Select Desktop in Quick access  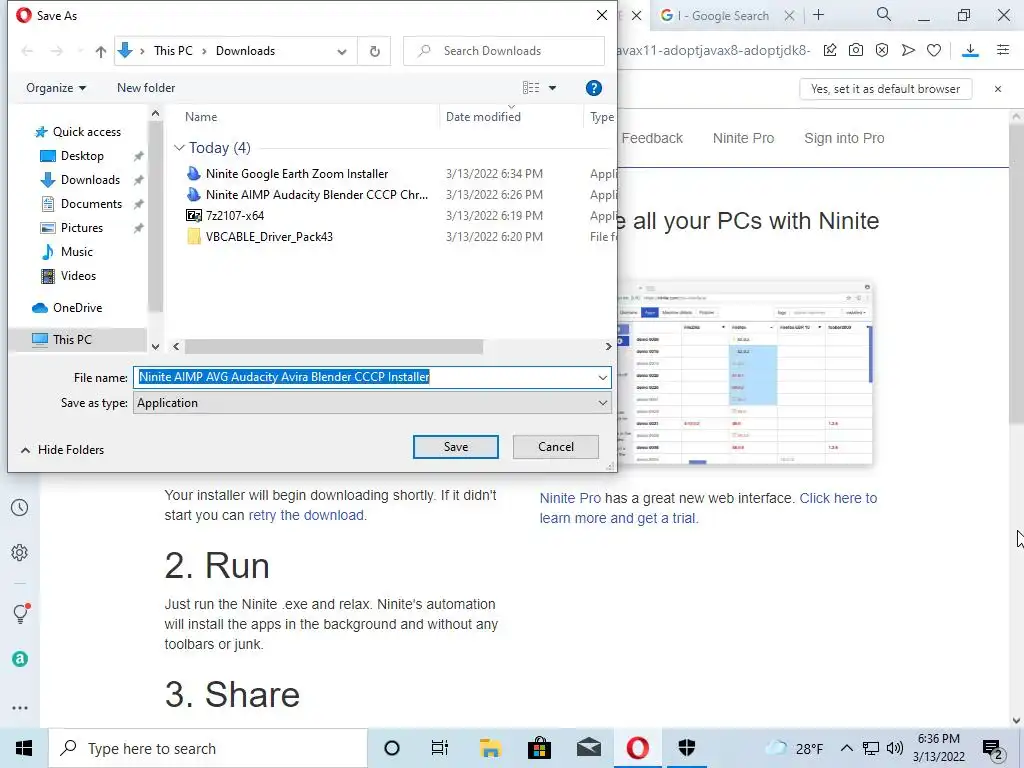click(82, 156)
